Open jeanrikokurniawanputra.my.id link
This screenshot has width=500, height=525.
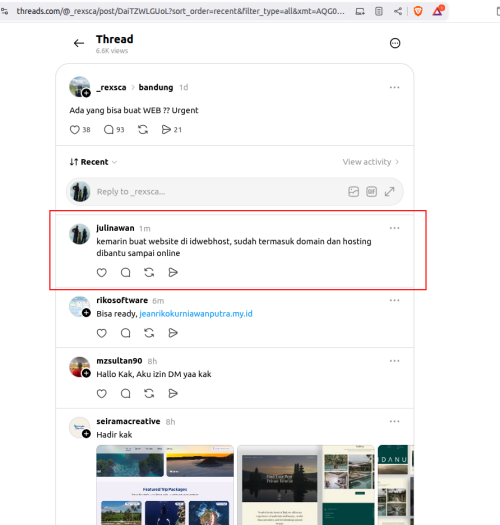pyautogui.click(x=196, y=314)
